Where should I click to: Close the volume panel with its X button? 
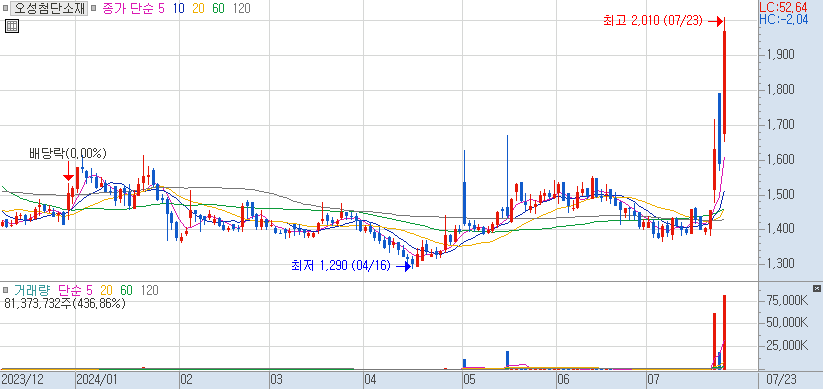(817, 288)
